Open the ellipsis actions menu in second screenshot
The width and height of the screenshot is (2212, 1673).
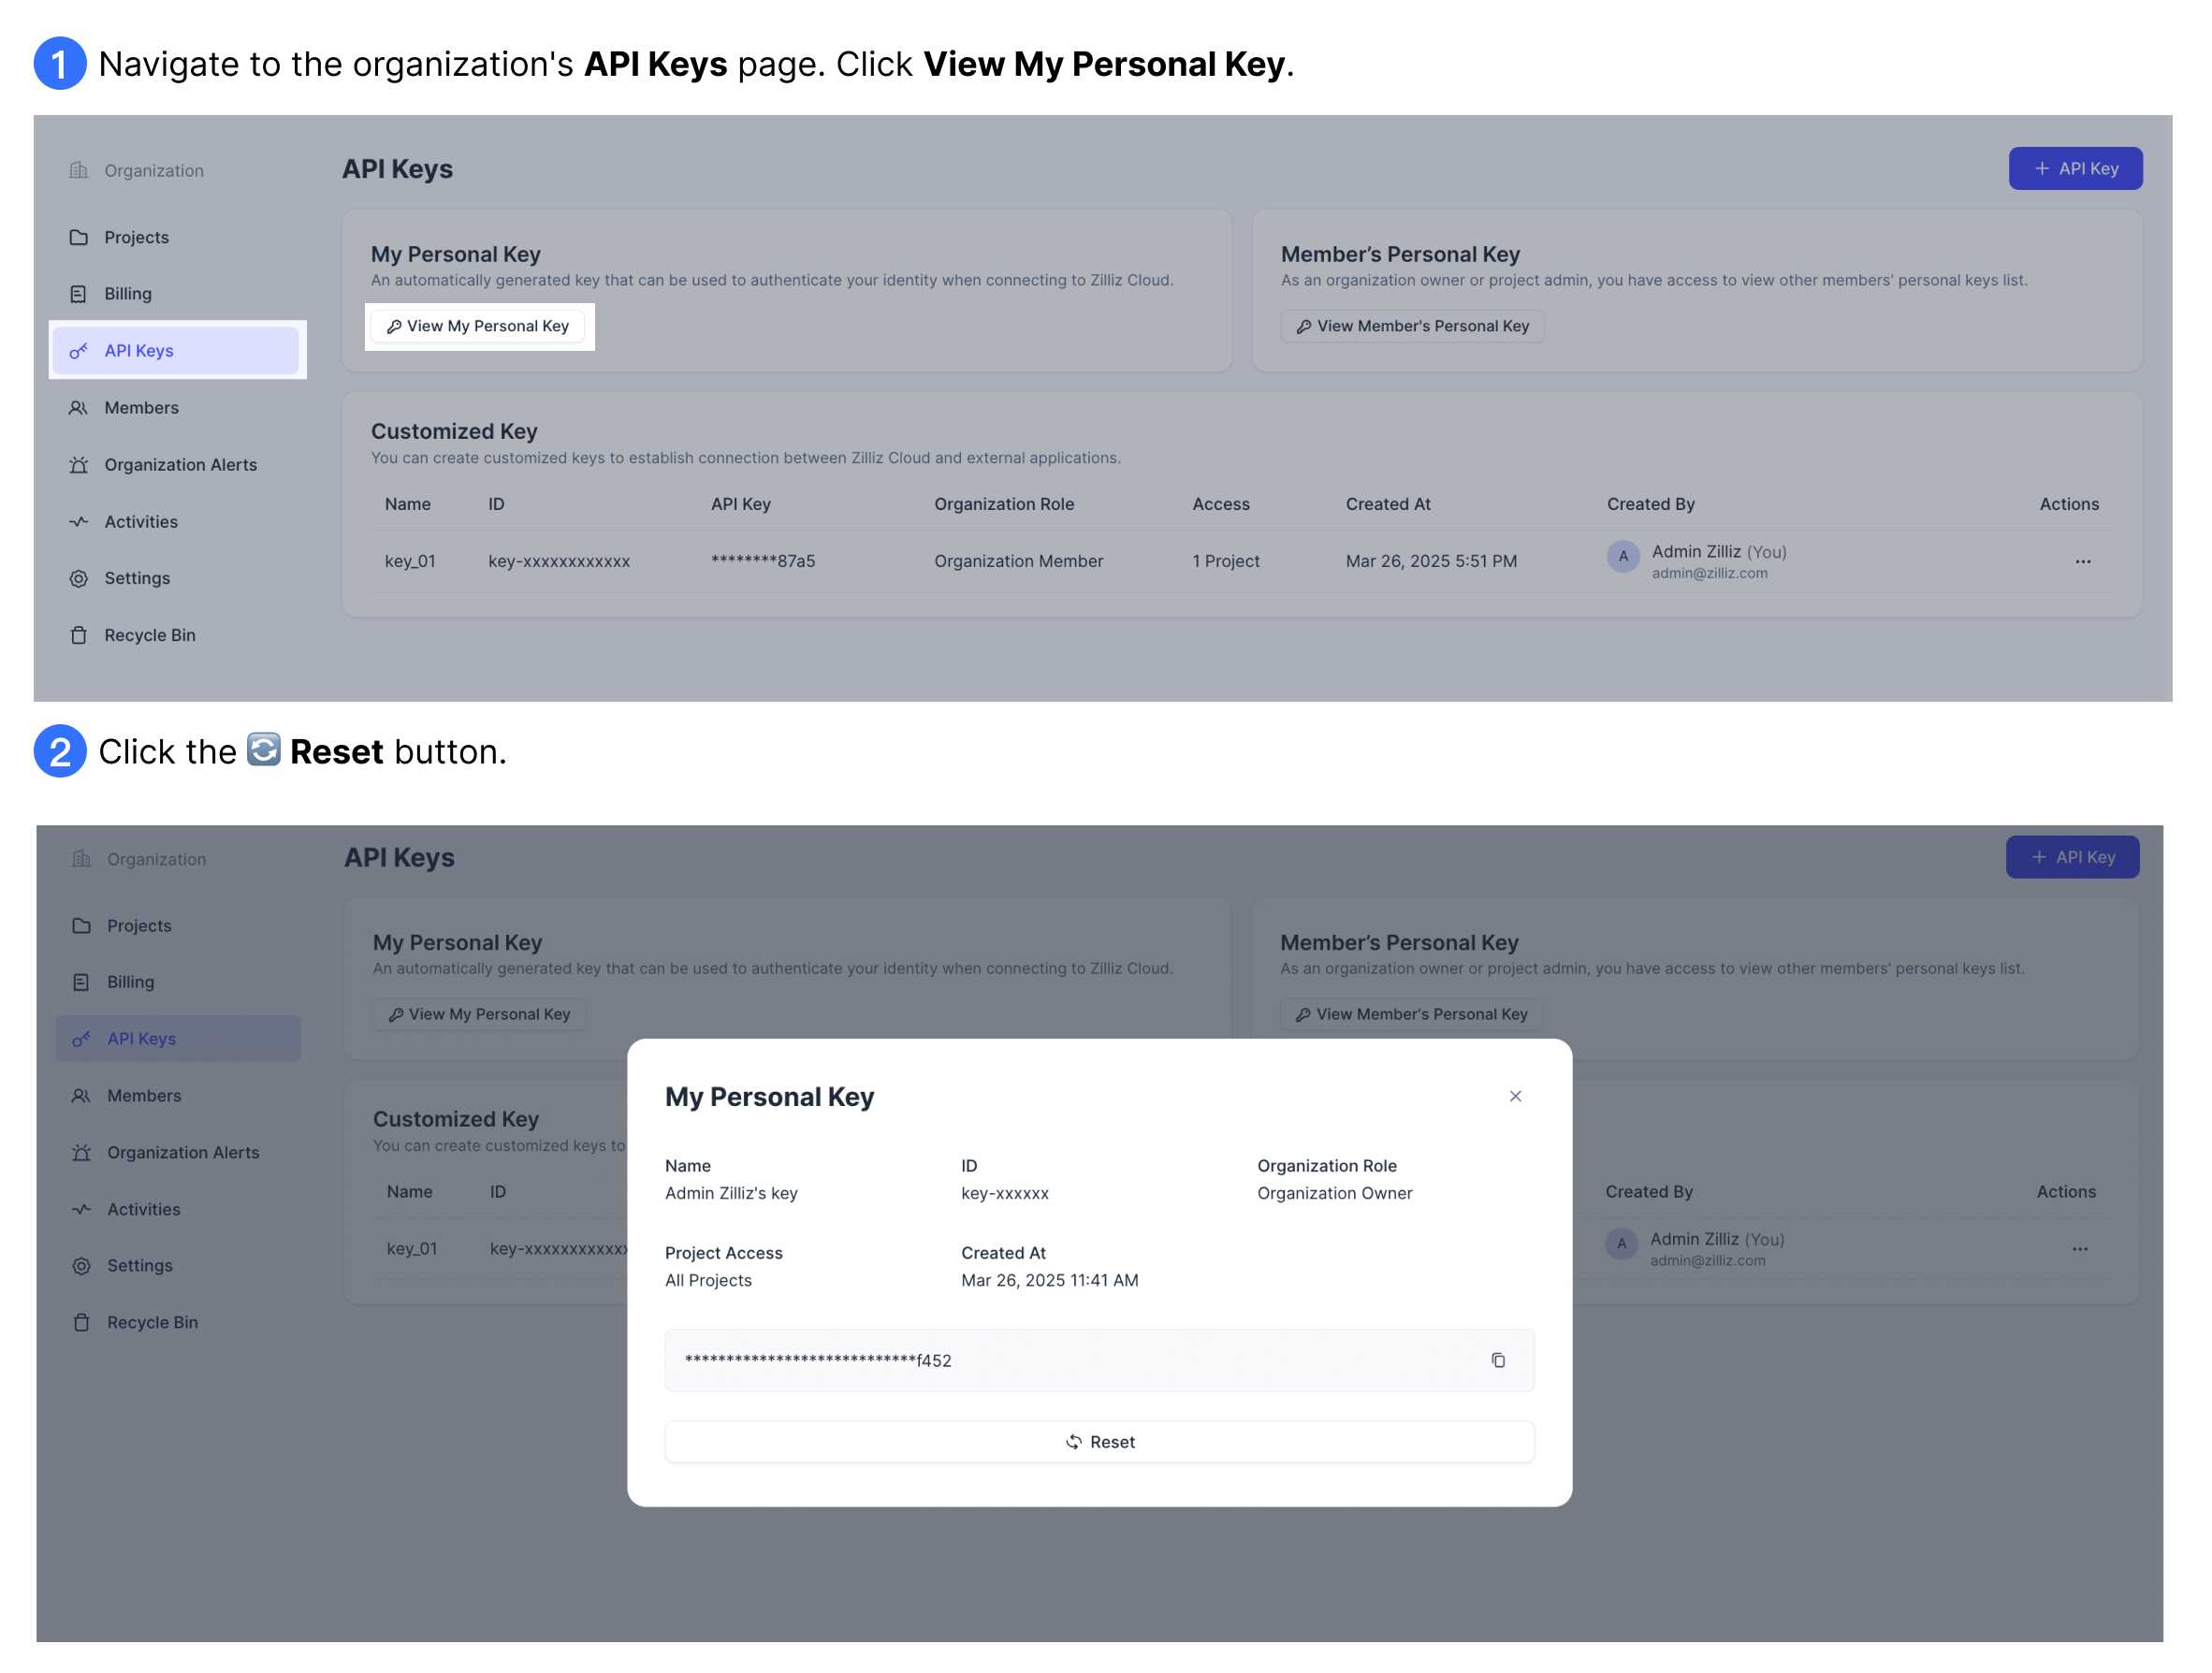[2081, 1248]
